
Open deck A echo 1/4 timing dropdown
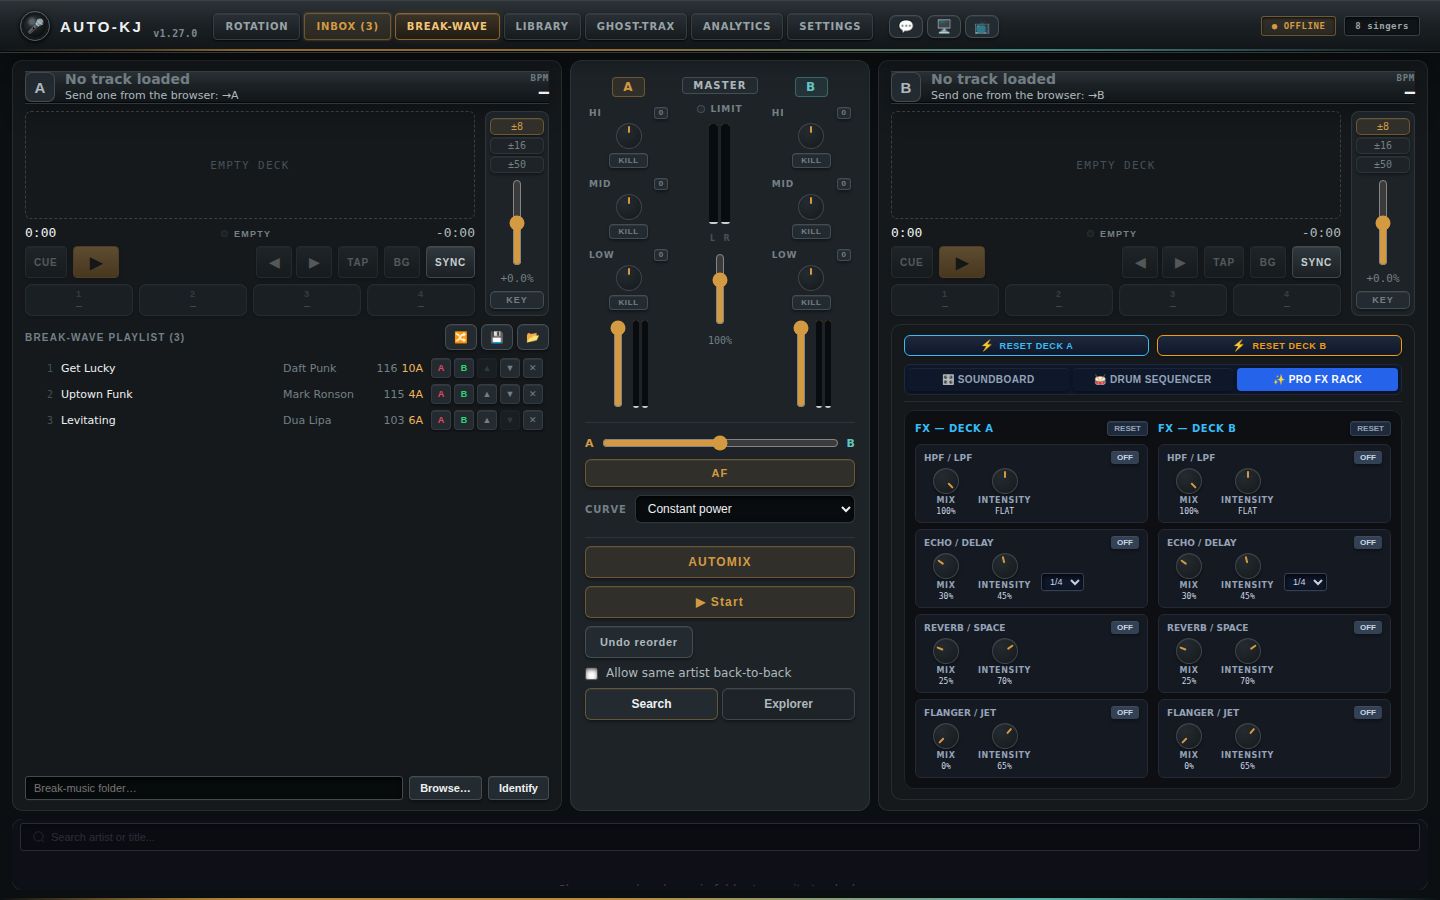1062,582
